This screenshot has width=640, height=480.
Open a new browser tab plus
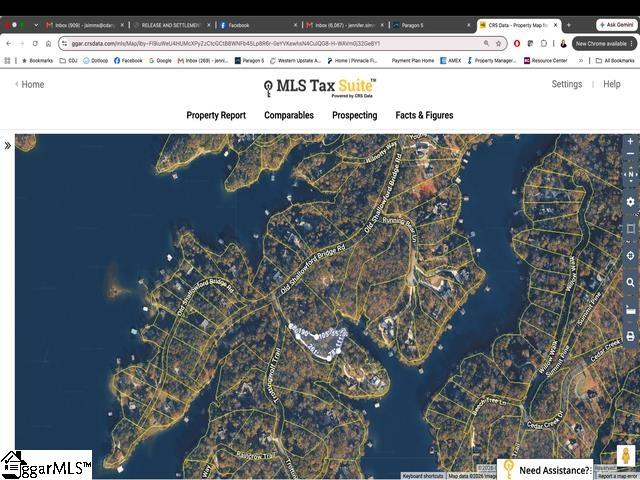click(x=569, y=25)
